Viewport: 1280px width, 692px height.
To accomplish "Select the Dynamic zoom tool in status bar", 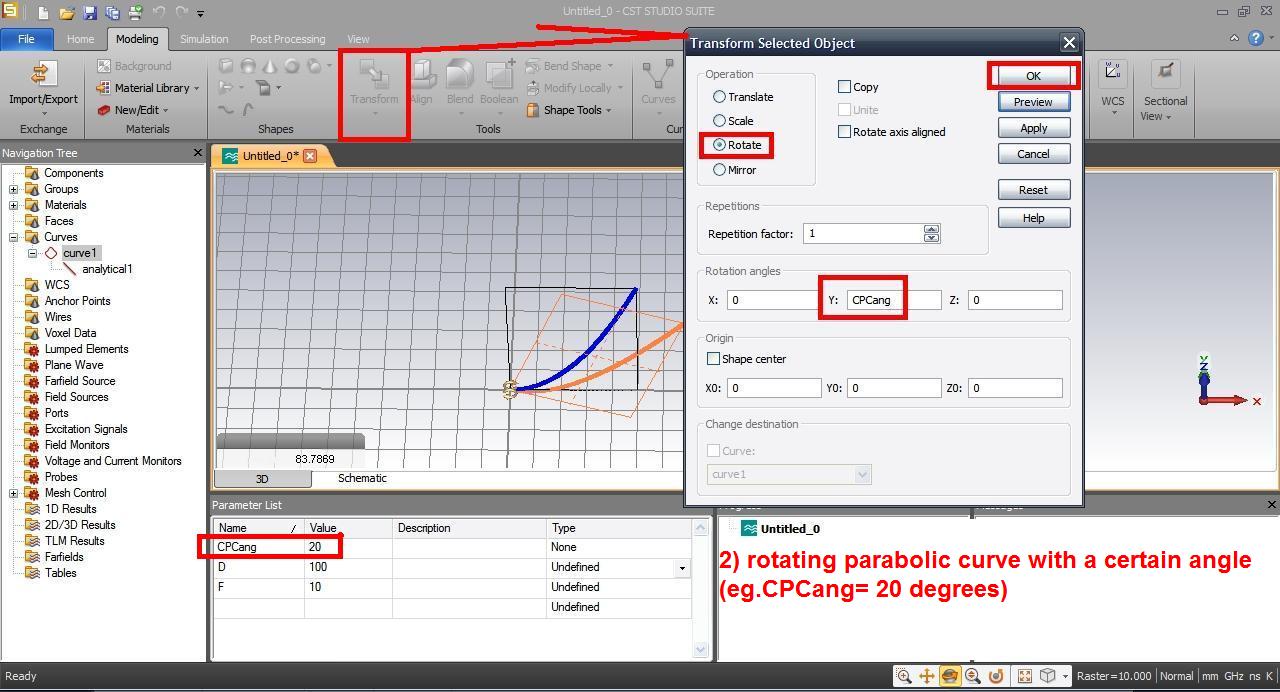I will 973,676.
